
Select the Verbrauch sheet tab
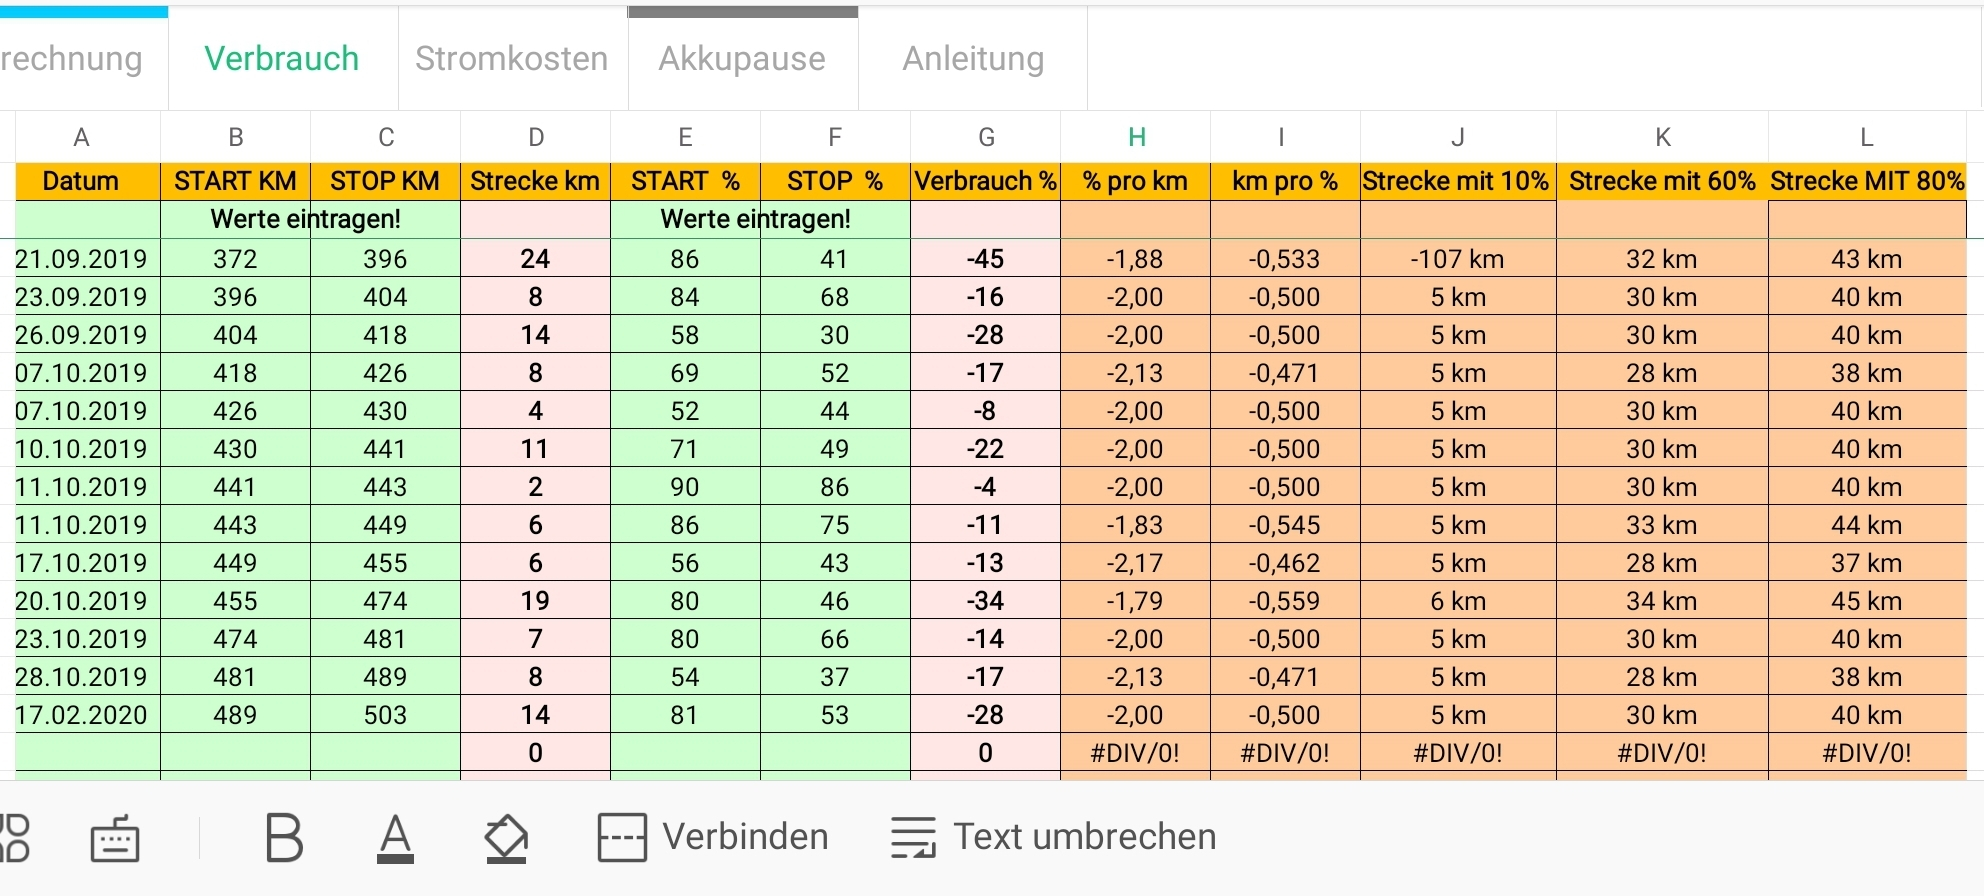pos(282,59)
